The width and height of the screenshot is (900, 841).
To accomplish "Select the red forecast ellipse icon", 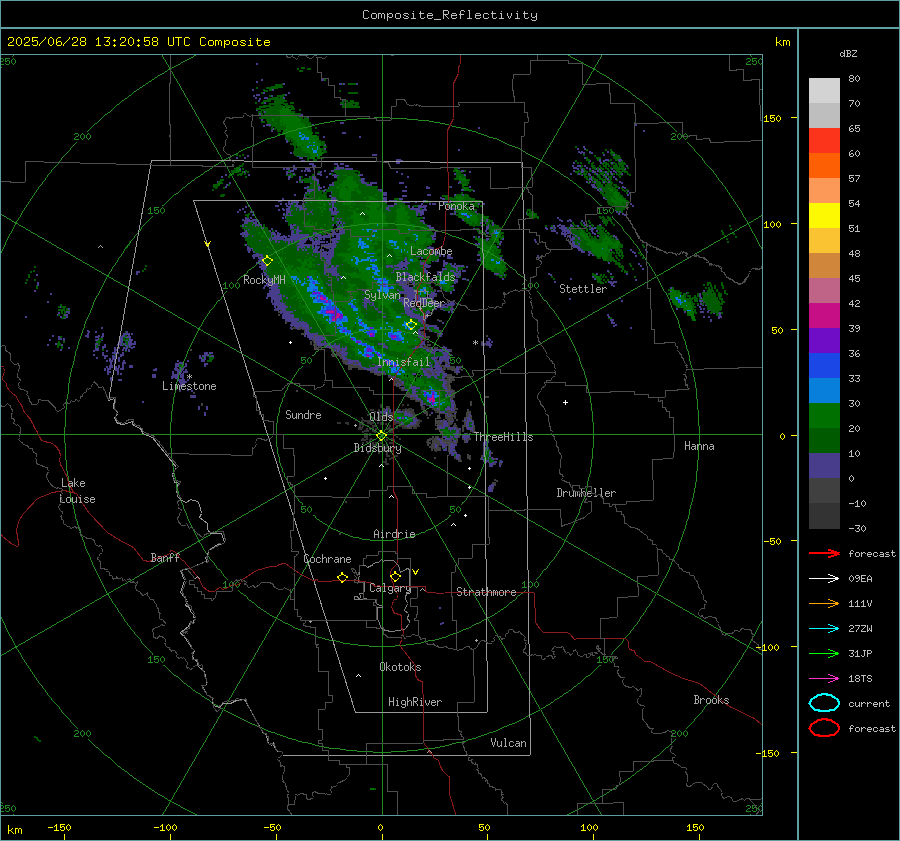I will (x=824, y=728).
